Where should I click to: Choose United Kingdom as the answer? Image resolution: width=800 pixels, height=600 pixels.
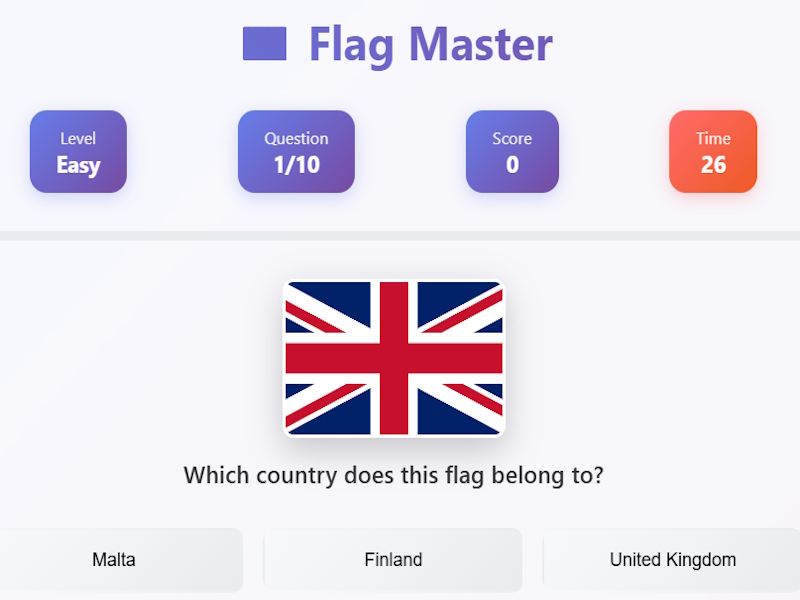coord(672,560)
